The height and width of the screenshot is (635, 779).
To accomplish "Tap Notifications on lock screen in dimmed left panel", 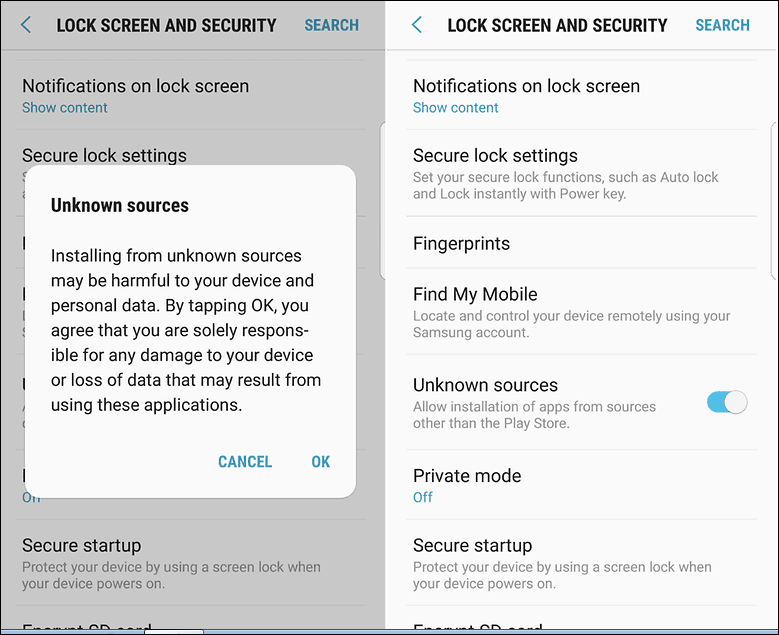I will (x=135, y=87).
